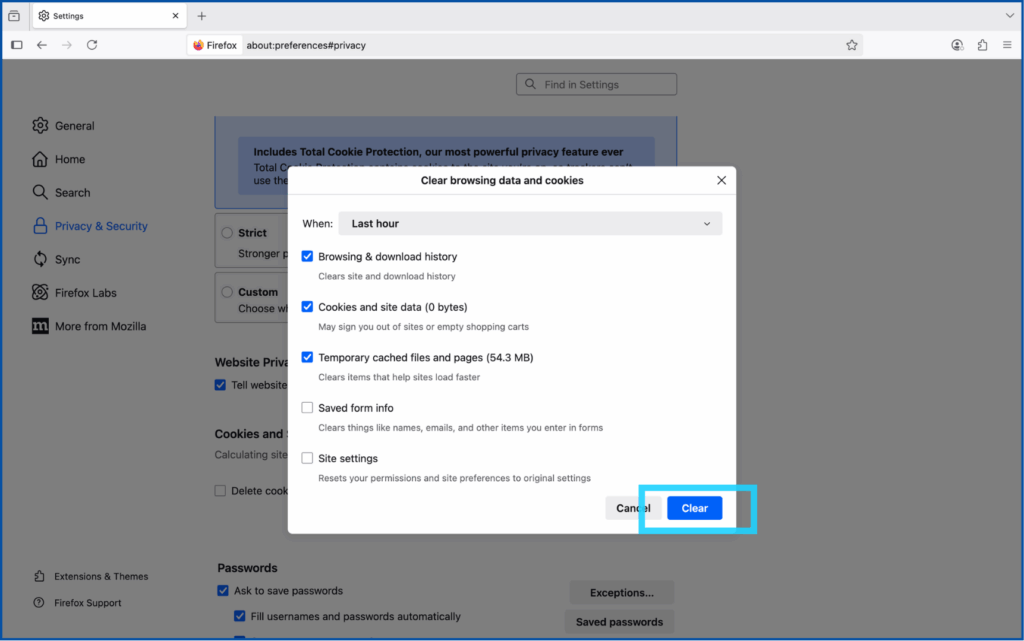Open a new tab with plus icon
1024x641 pixels.
click(x=202, y=16)
